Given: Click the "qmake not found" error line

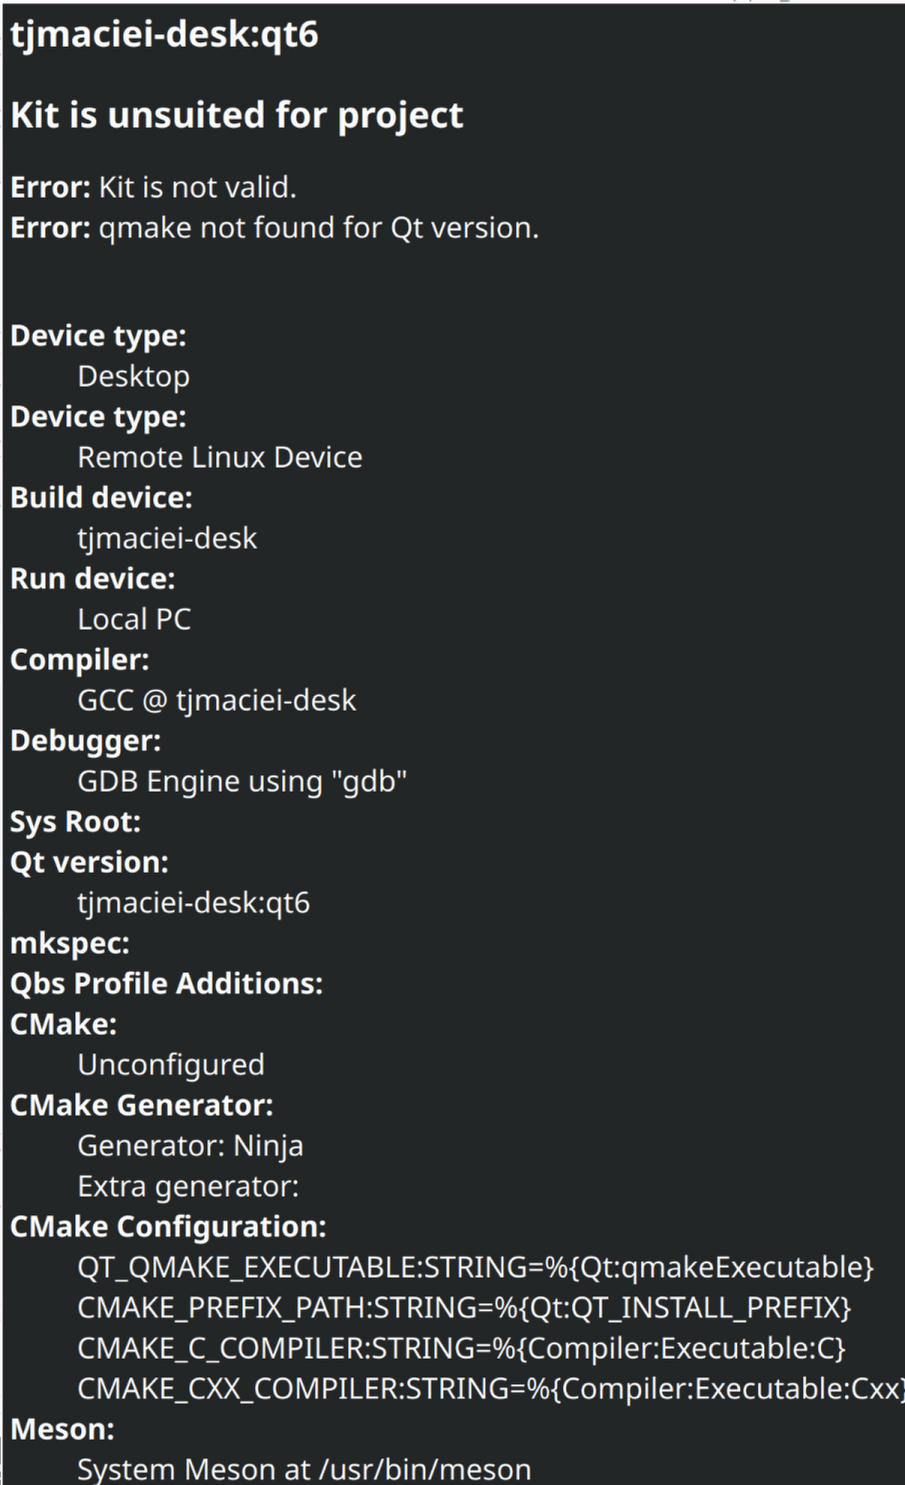Looking at the screenshot, I should point(274,228).
